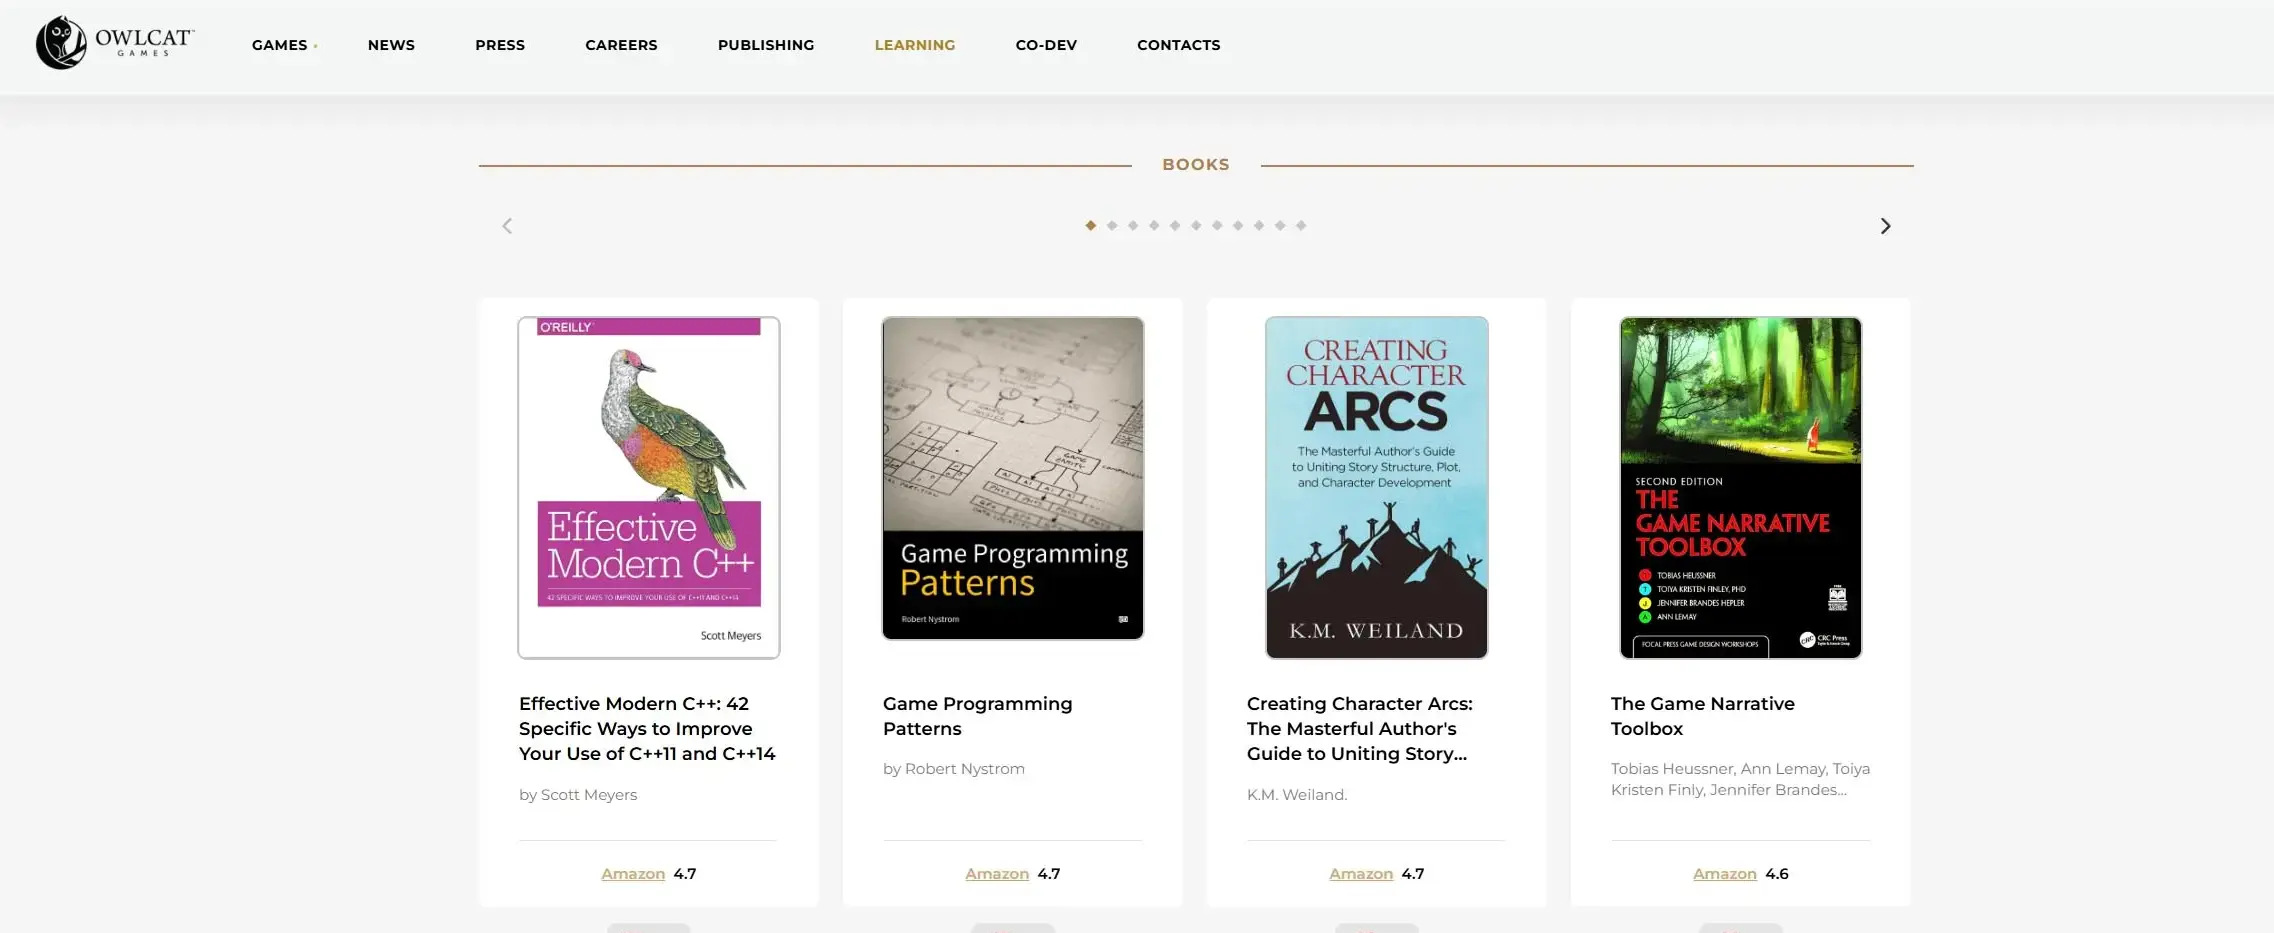
Task: Open Amazon link under Game Programming Patterns
Action: pyautogui.click(x=996, y=874)
